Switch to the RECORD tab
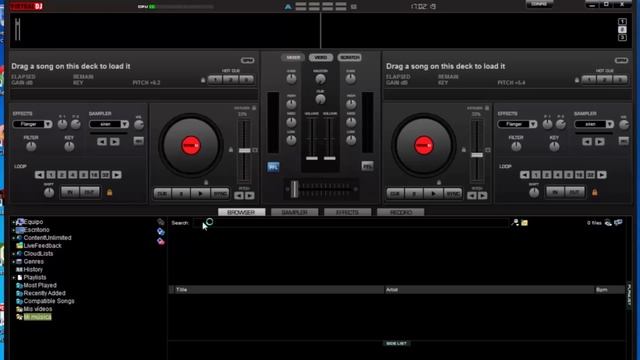640x360 pixels. (400, 212)
